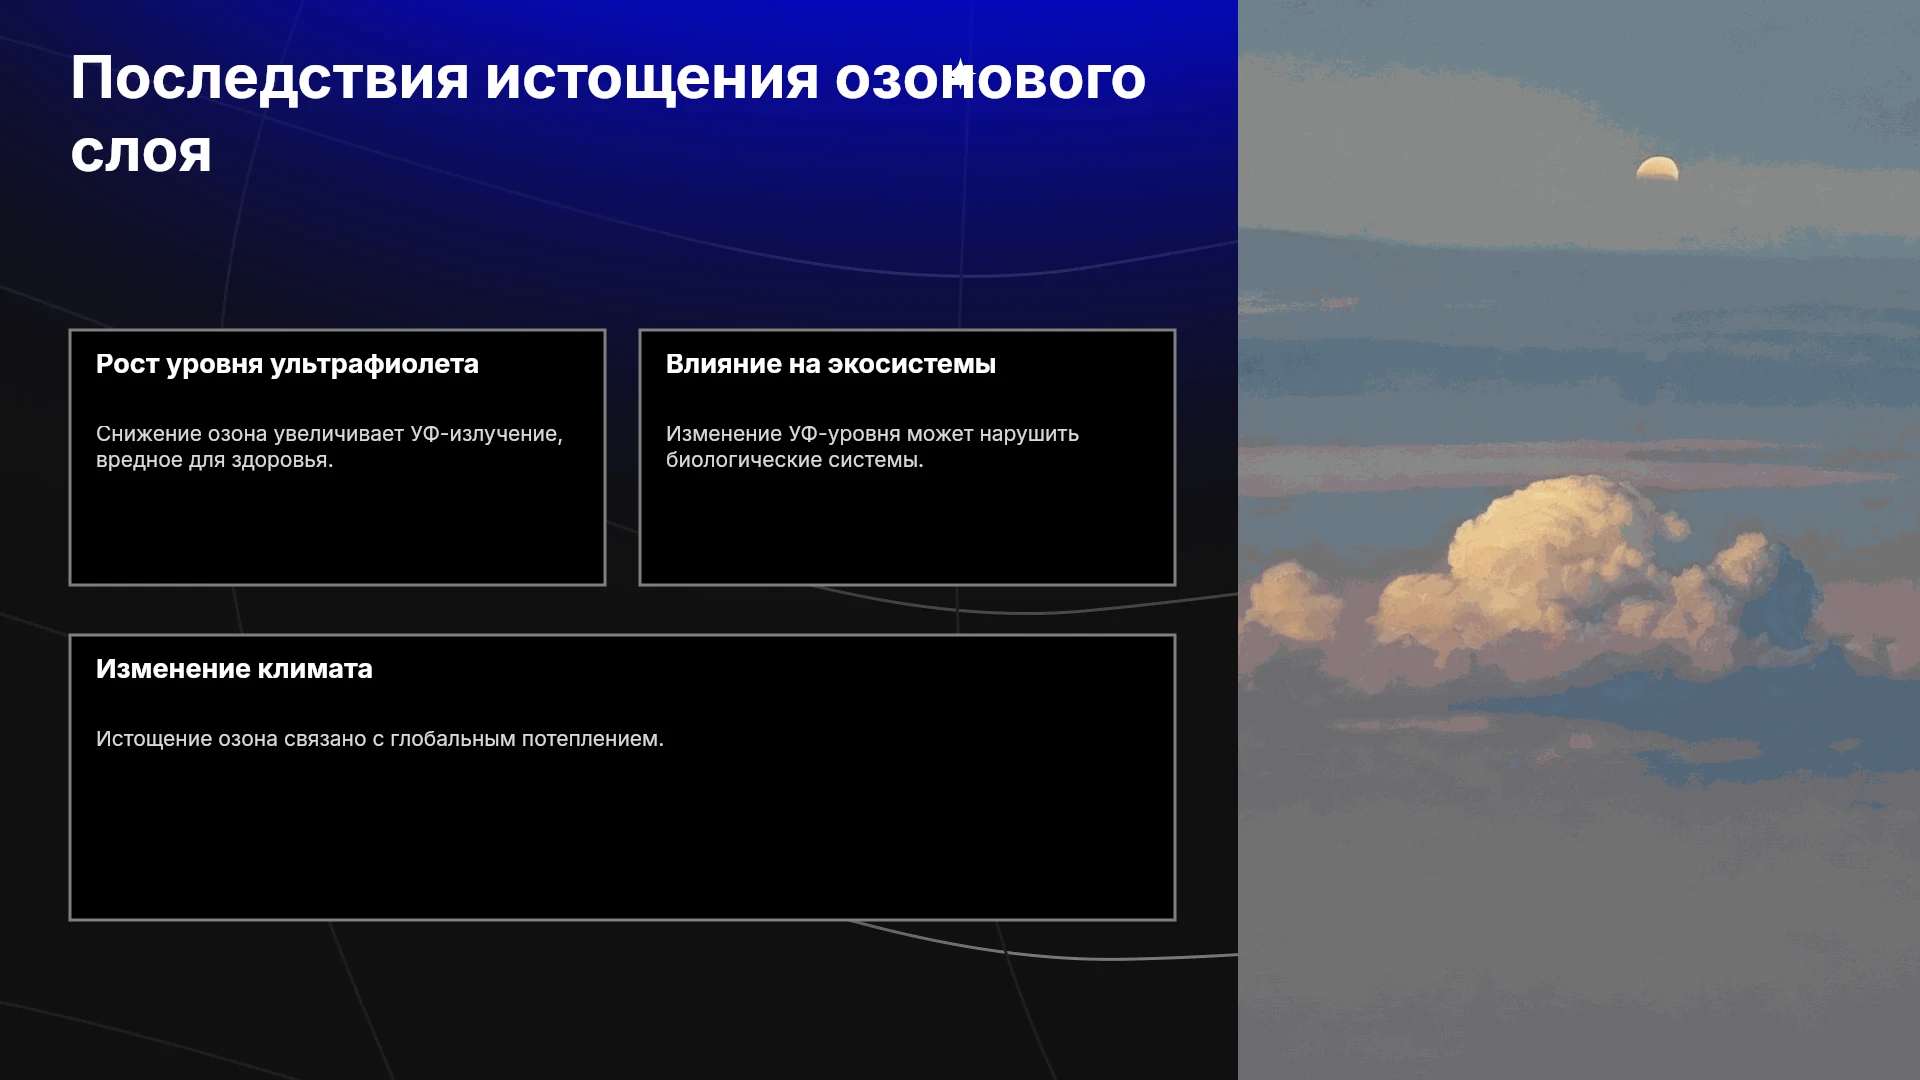Click heading 'Изменение климата'
The image size is (1920, 1080).
click(x=234, y=669)
